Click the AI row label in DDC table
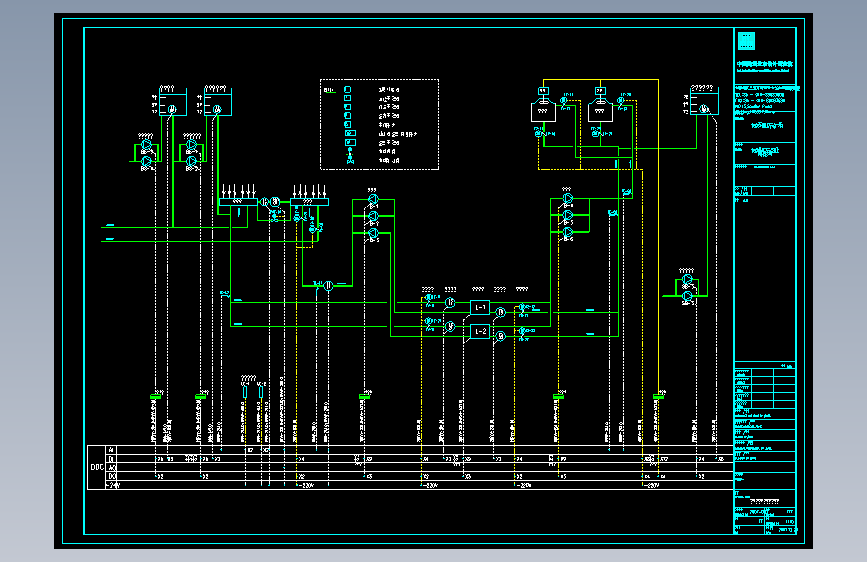 [112, 450]
